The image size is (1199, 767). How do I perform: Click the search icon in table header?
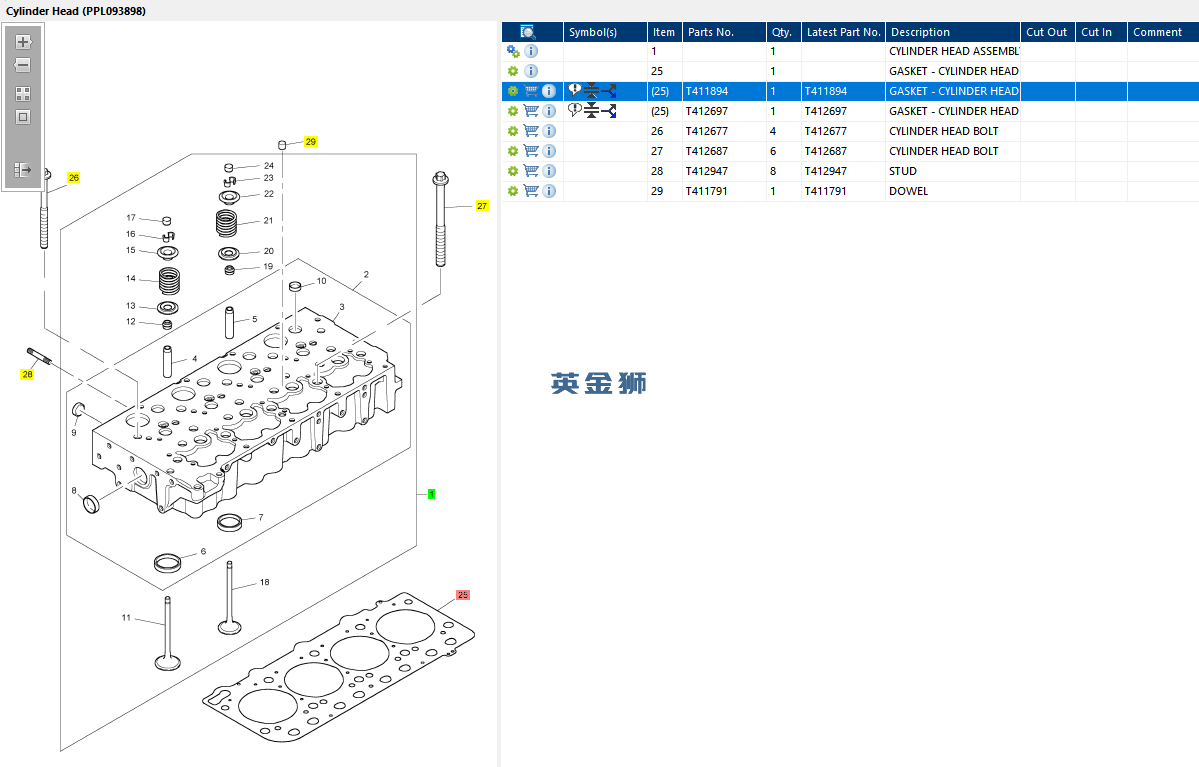coord(528,32)
